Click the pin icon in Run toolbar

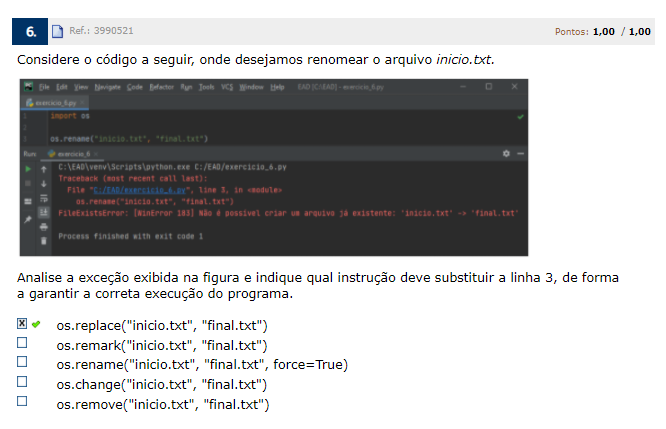[28, 218]
